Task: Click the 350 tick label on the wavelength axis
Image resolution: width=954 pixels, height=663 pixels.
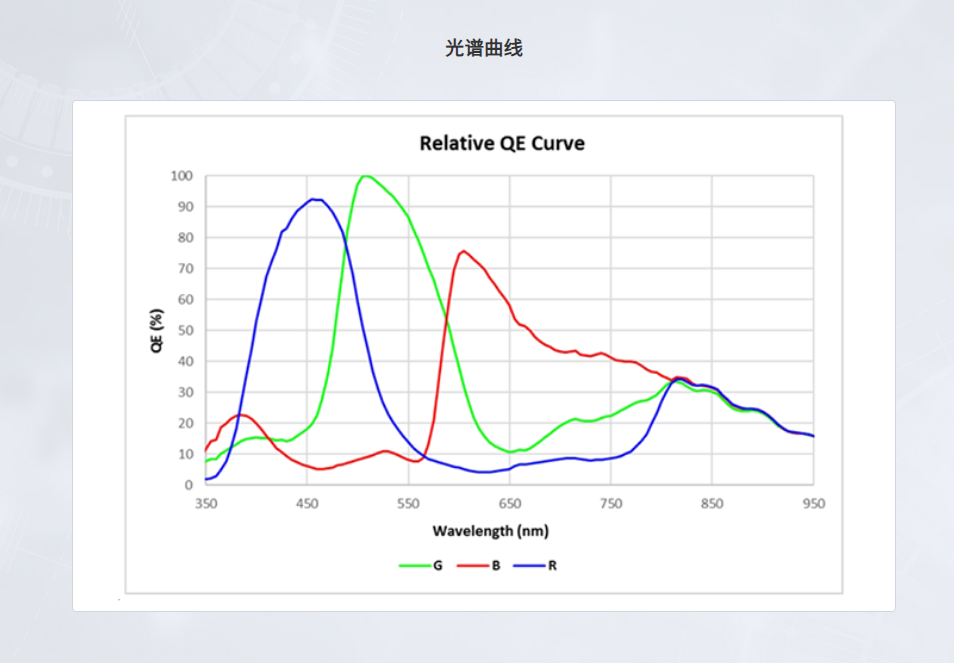Action: [x=206, y=503]
